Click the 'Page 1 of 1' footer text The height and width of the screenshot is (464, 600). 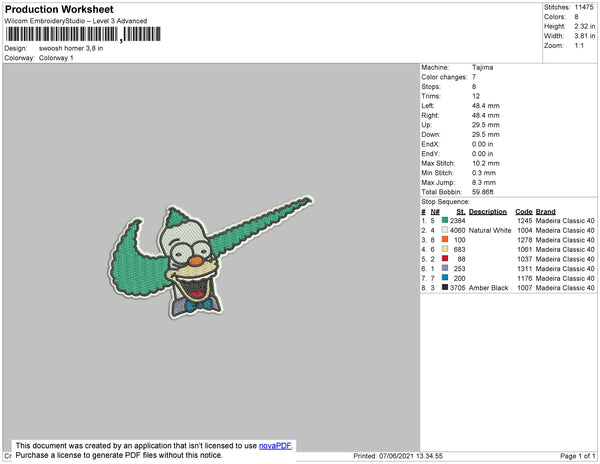(578, 456)
